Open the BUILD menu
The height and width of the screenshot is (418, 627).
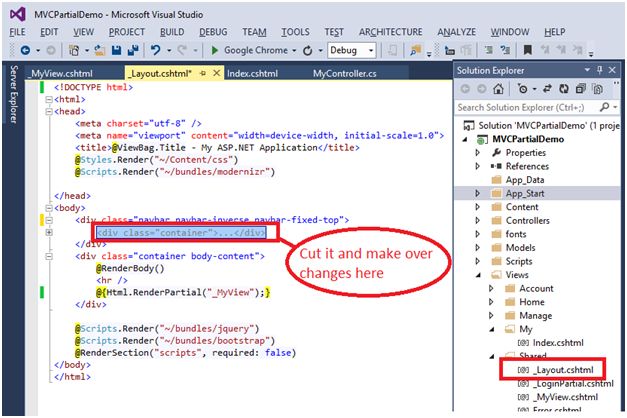(172, 32)
